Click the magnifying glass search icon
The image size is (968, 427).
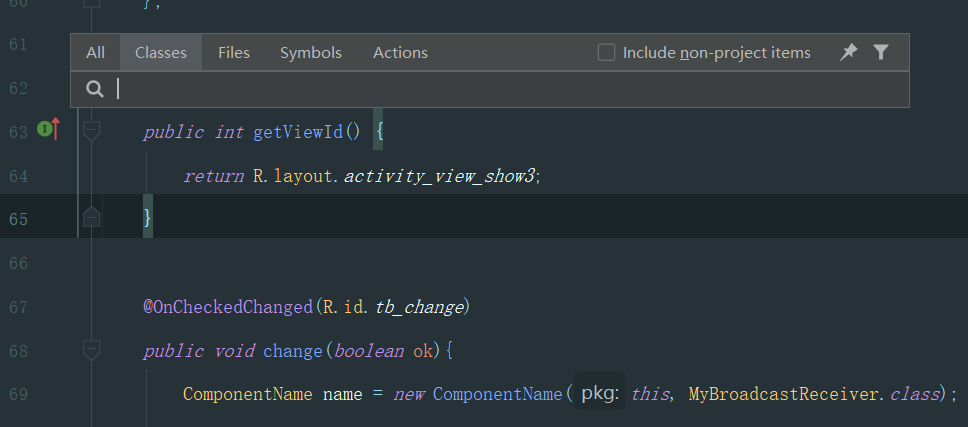95,89
